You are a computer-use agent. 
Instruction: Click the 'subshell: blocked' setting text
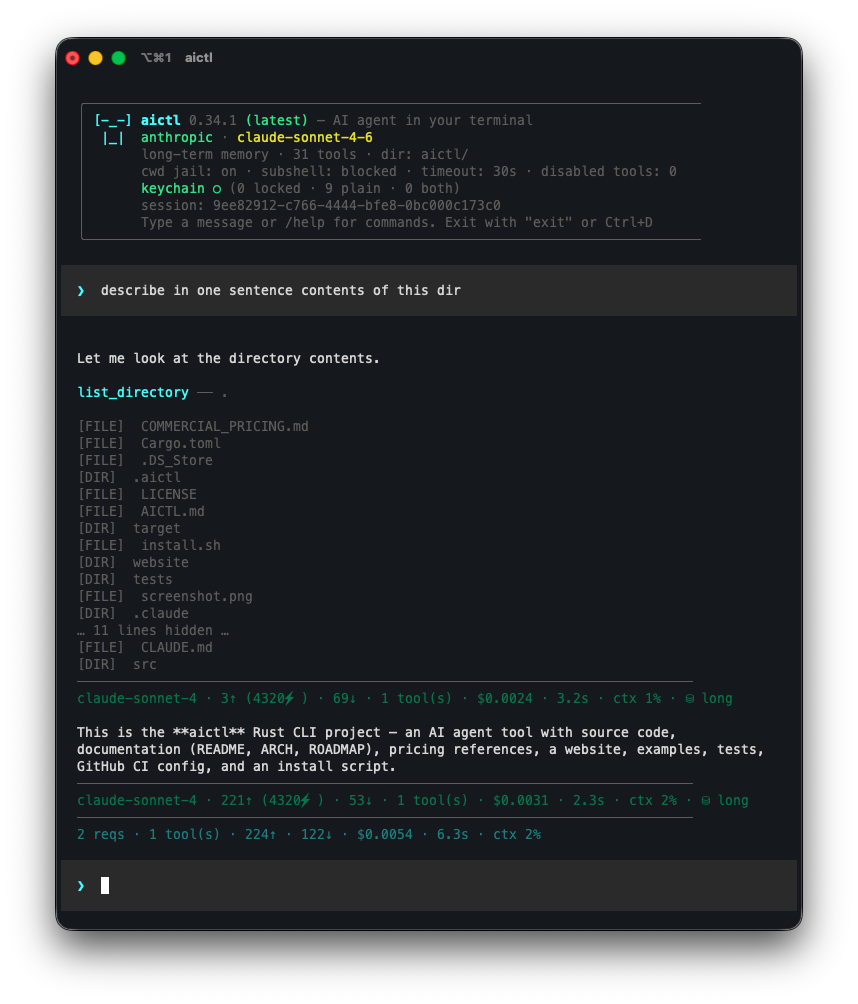pyautogui.click(x=329, y=171)
